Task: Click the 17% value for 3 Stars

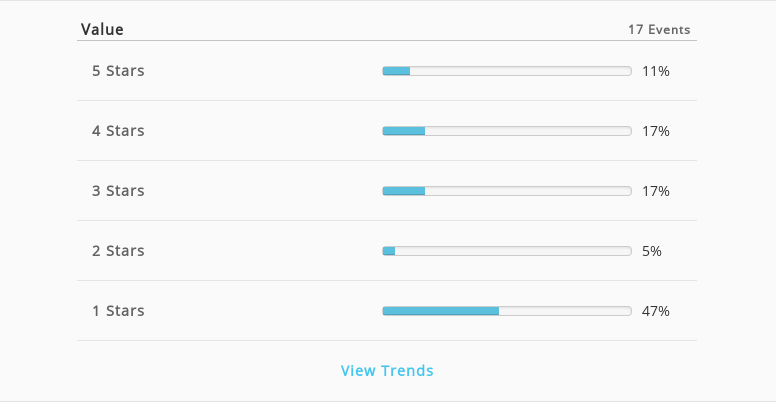Action: coord(656,191)
